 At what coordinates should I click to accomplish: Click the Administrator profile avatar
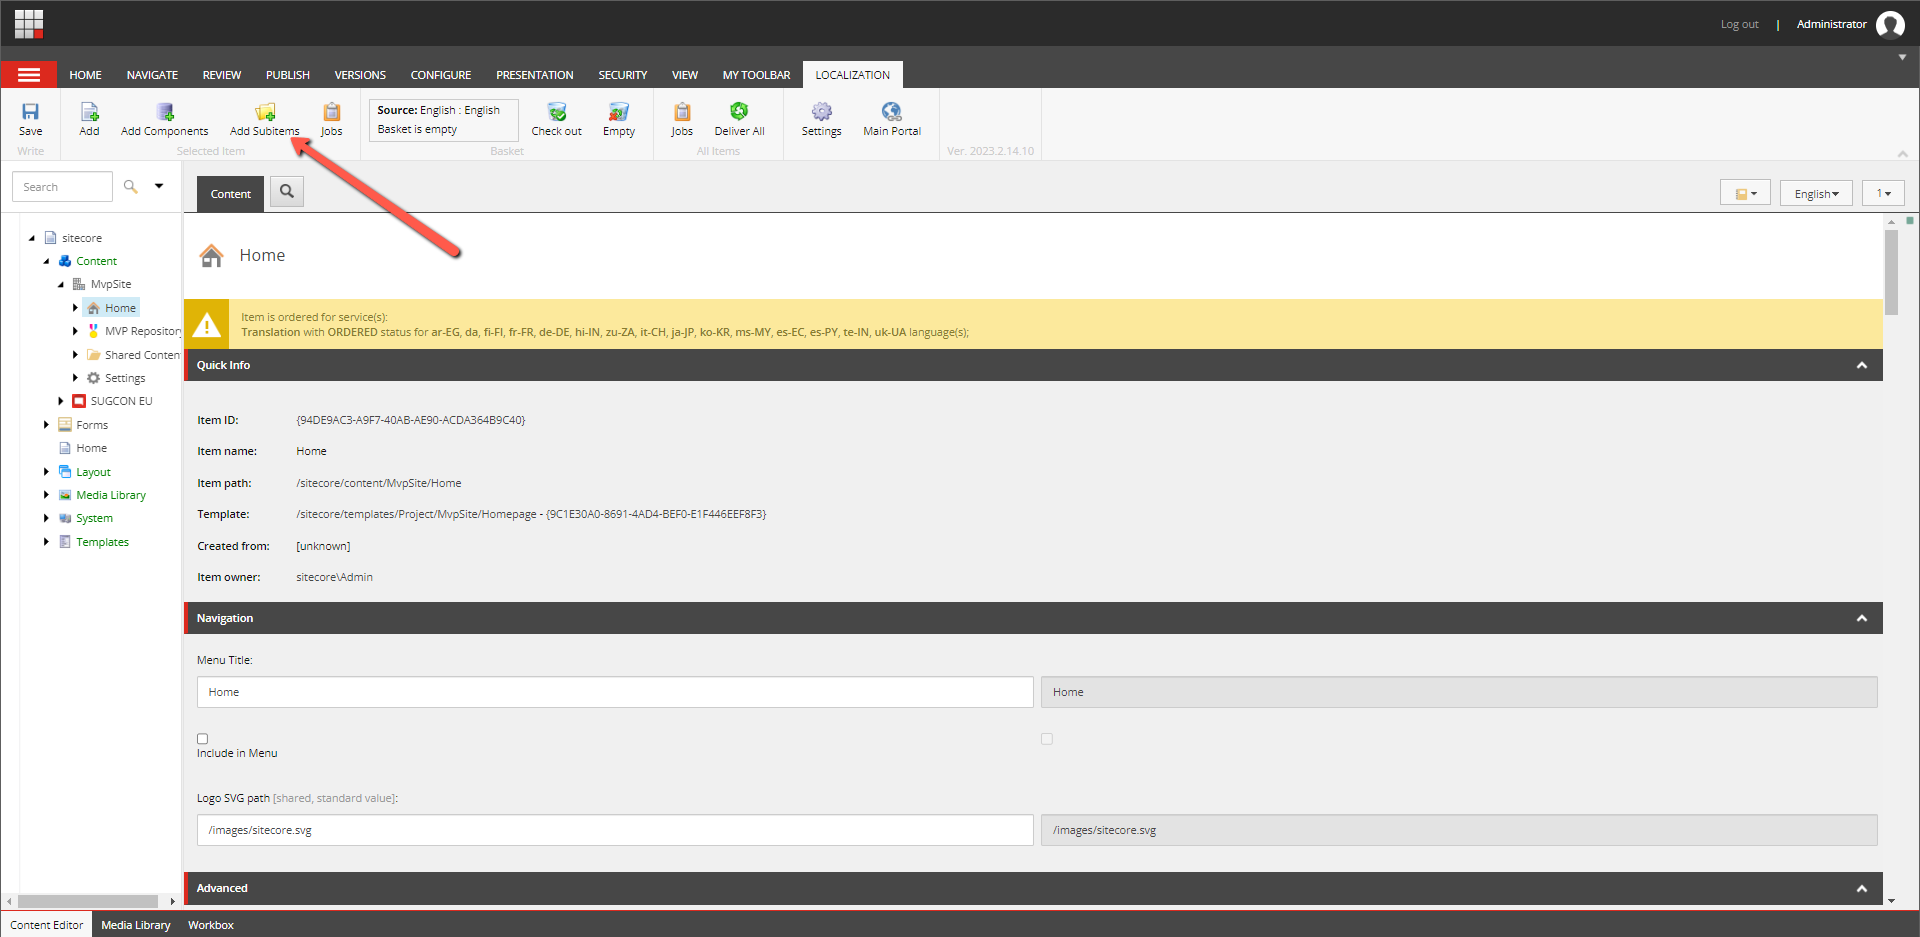click(1890, 24)
